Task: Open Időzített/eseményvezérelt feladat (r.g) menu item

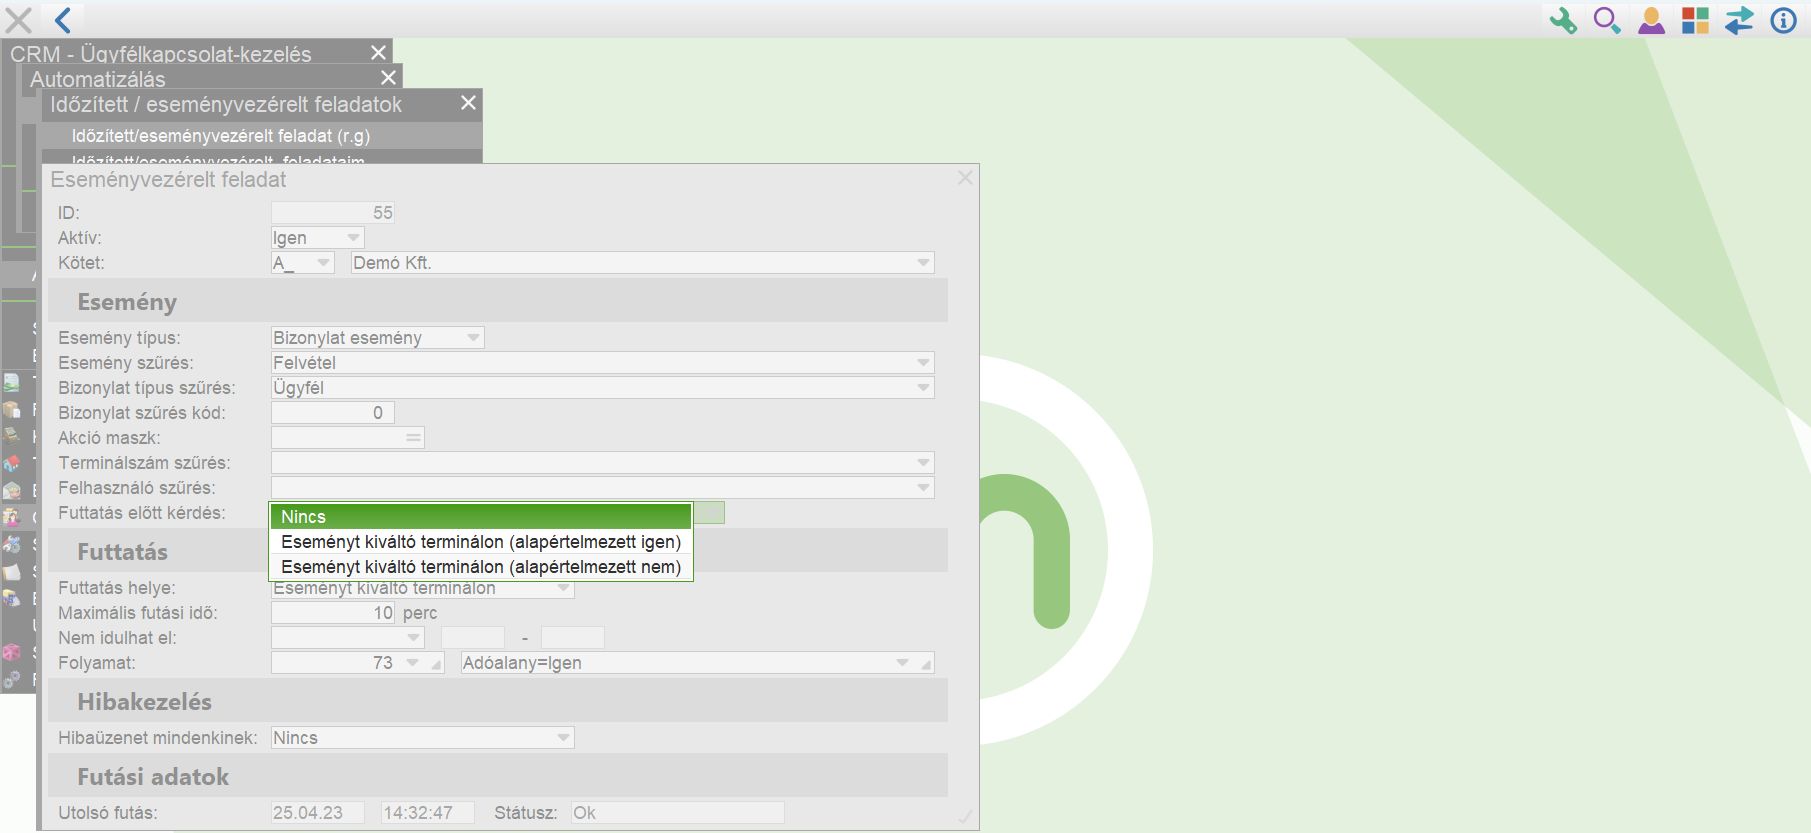Action: (221, 136)
